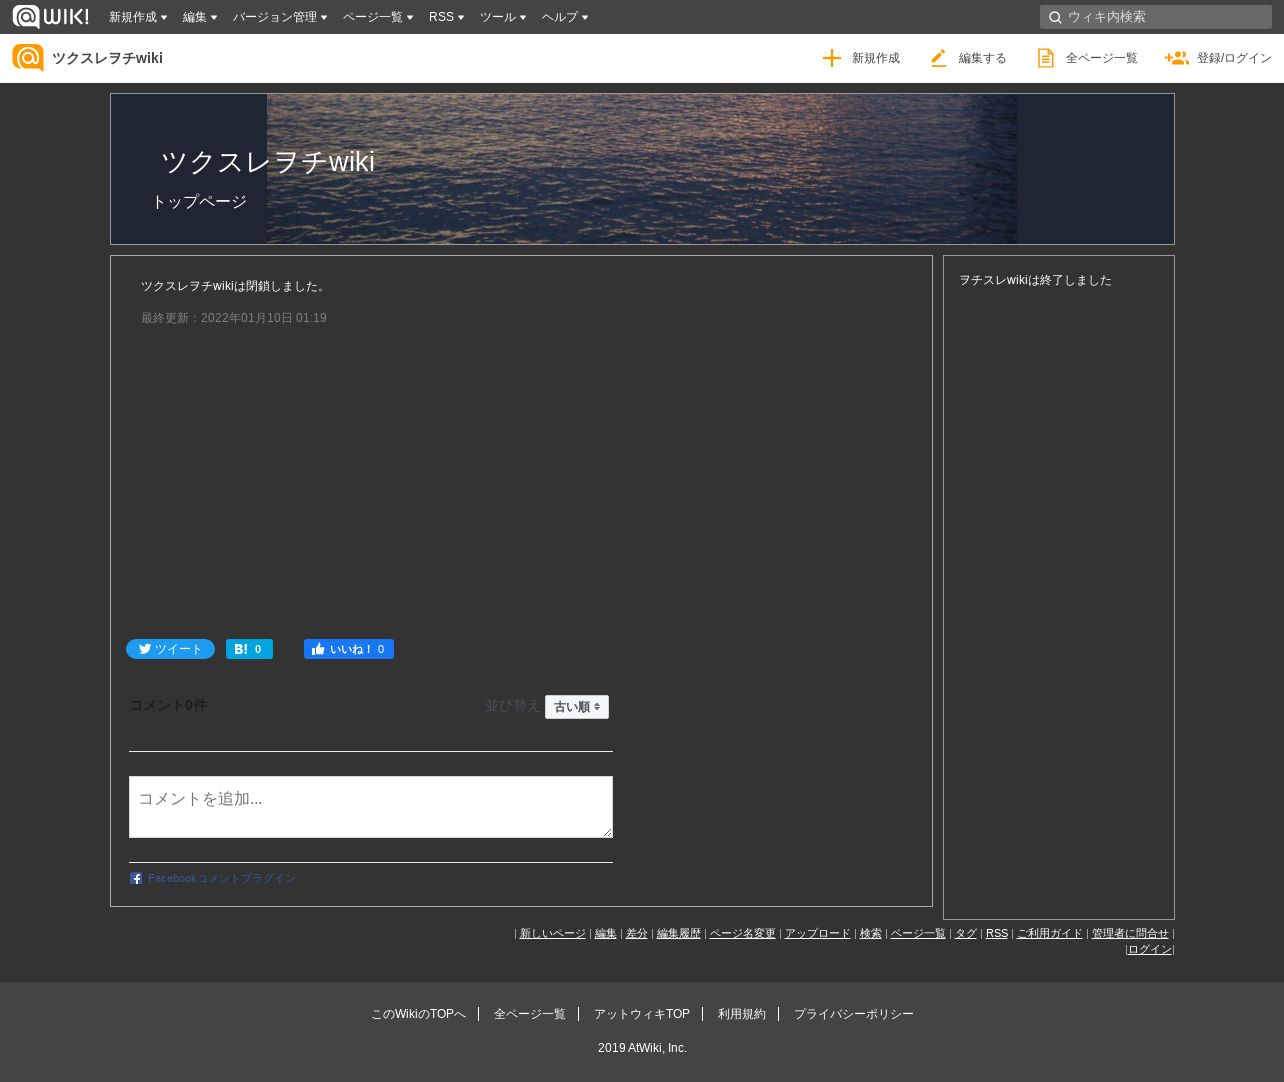Click このWikiのTOPへ in bottom bar

418,1014
